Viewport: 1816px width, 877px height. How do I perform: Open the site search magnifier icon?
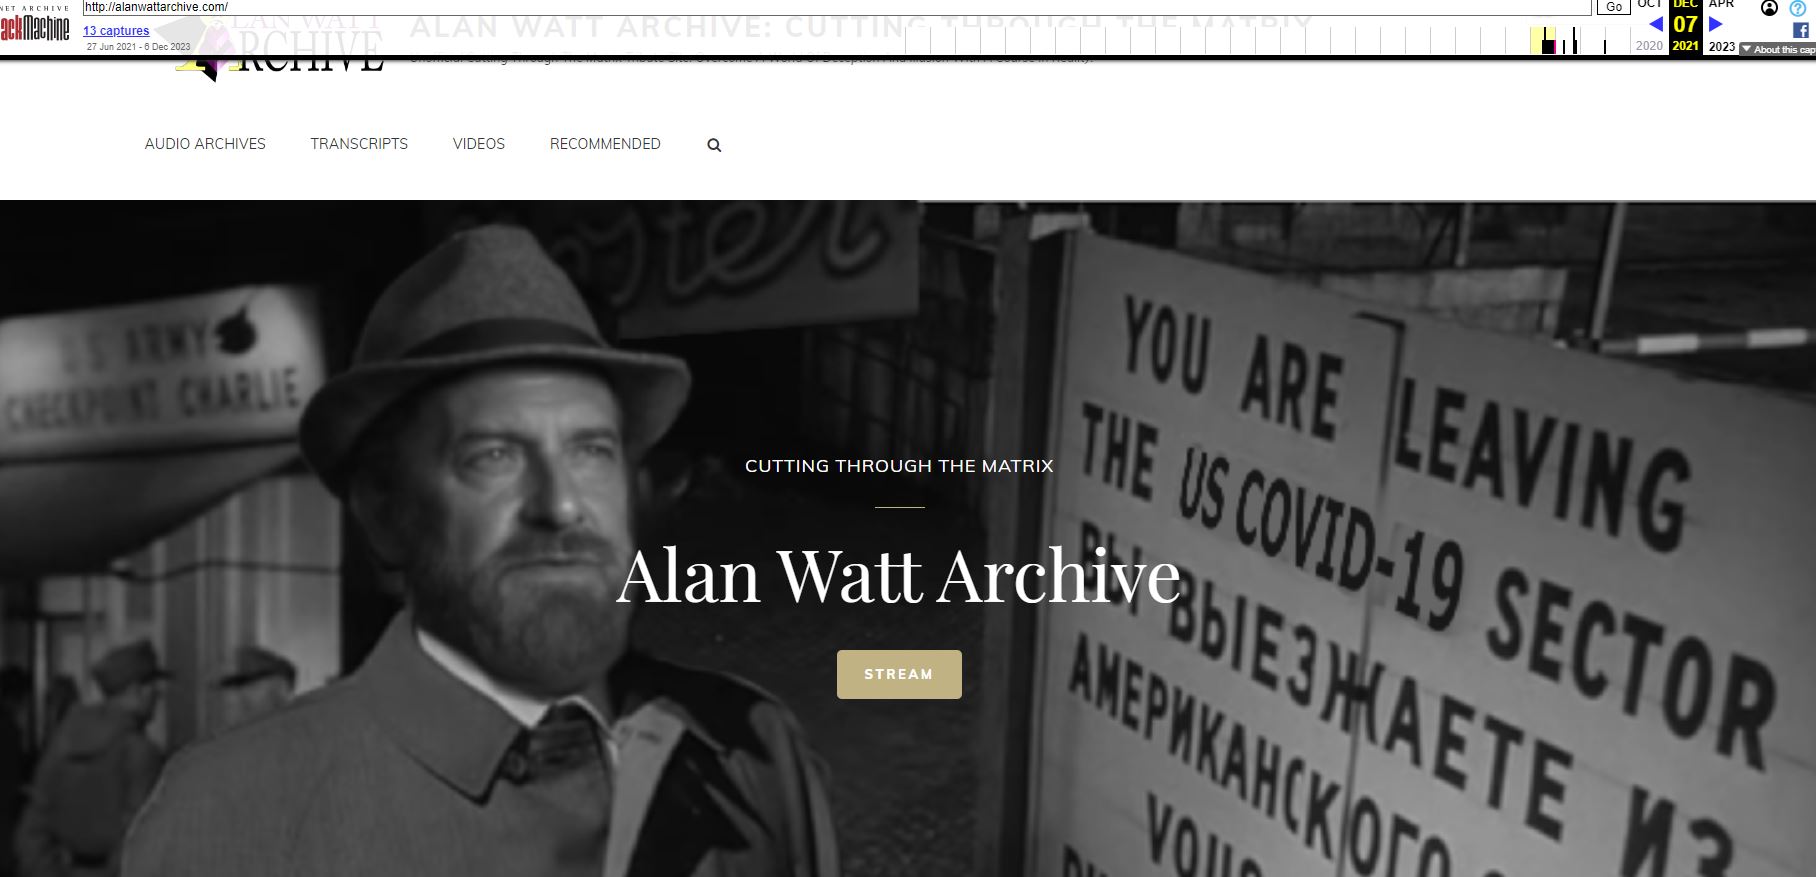tap(714, 145)
